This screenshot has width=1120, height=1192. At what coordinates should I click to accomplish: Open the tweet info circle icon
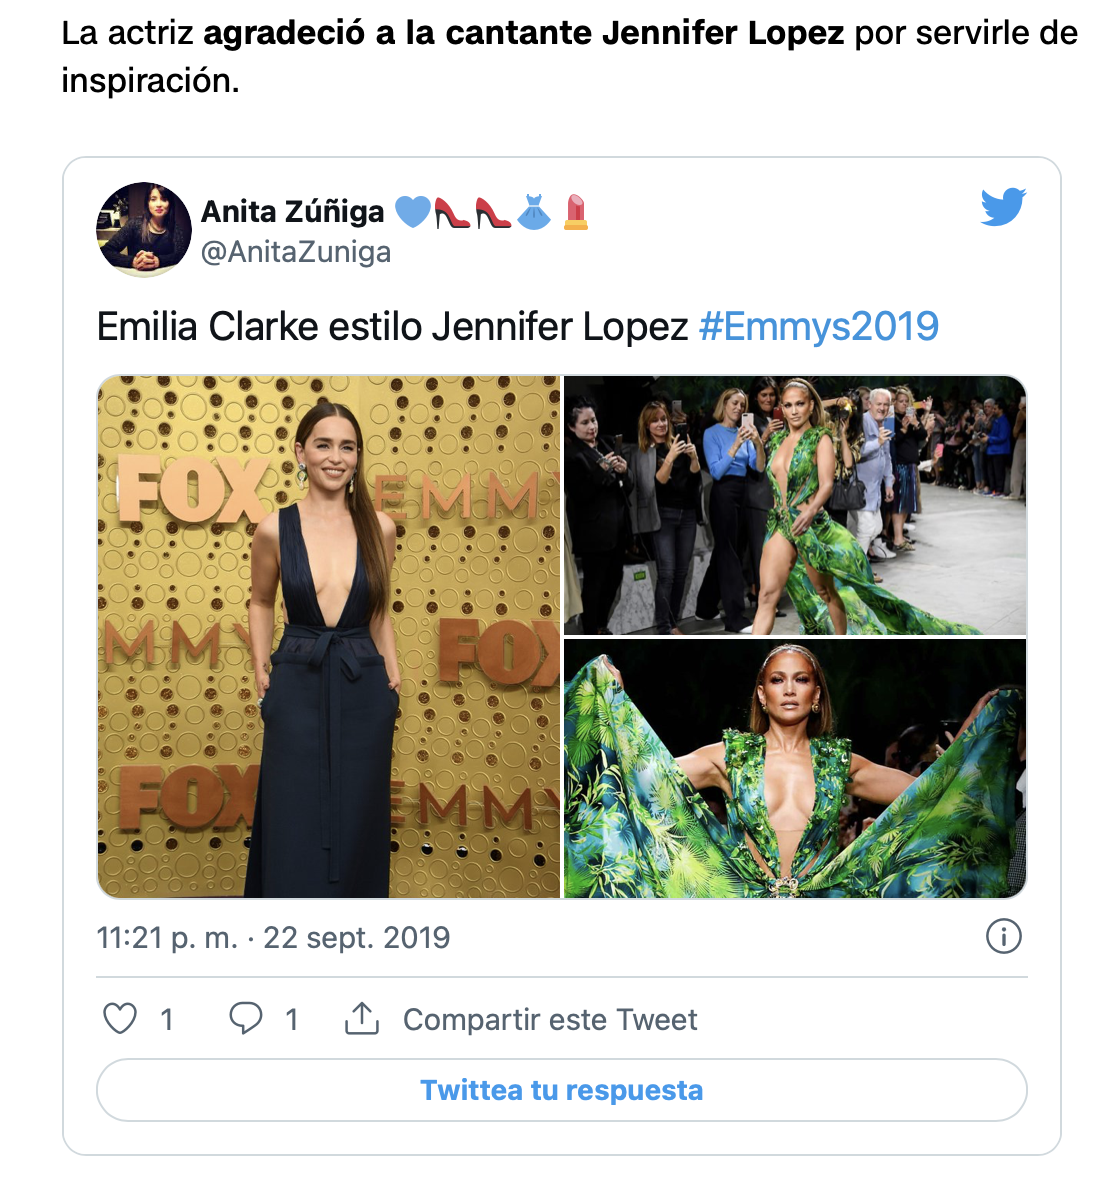(x=1003, y=937)
